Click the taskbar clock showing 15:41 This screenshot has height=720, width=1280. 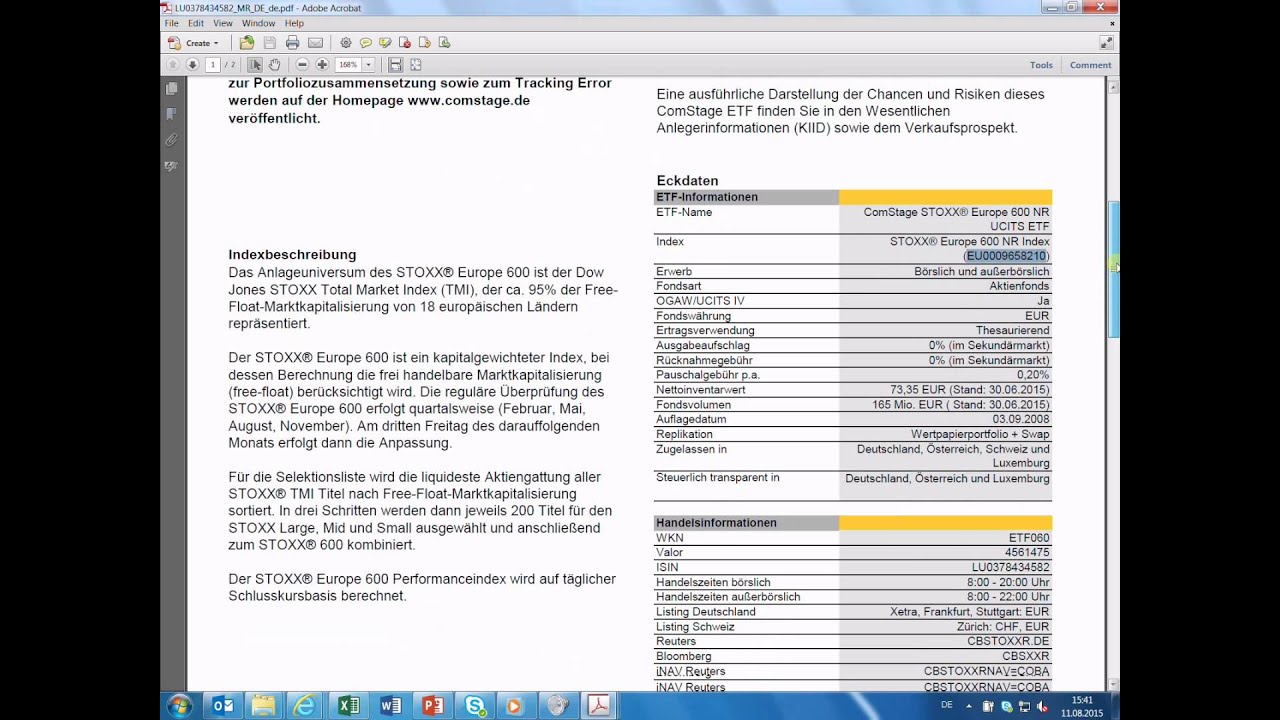pos(1081,706)
